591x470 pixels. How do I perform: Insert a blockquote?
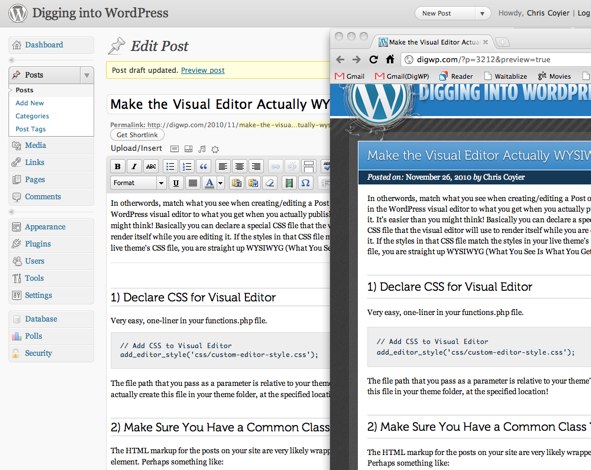coord(204,166)
